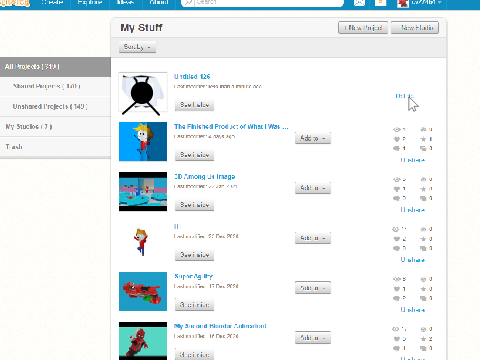The image size is (480, 360).
Task: Open Add to dropdown for The Finished Product
Action: 313,138
